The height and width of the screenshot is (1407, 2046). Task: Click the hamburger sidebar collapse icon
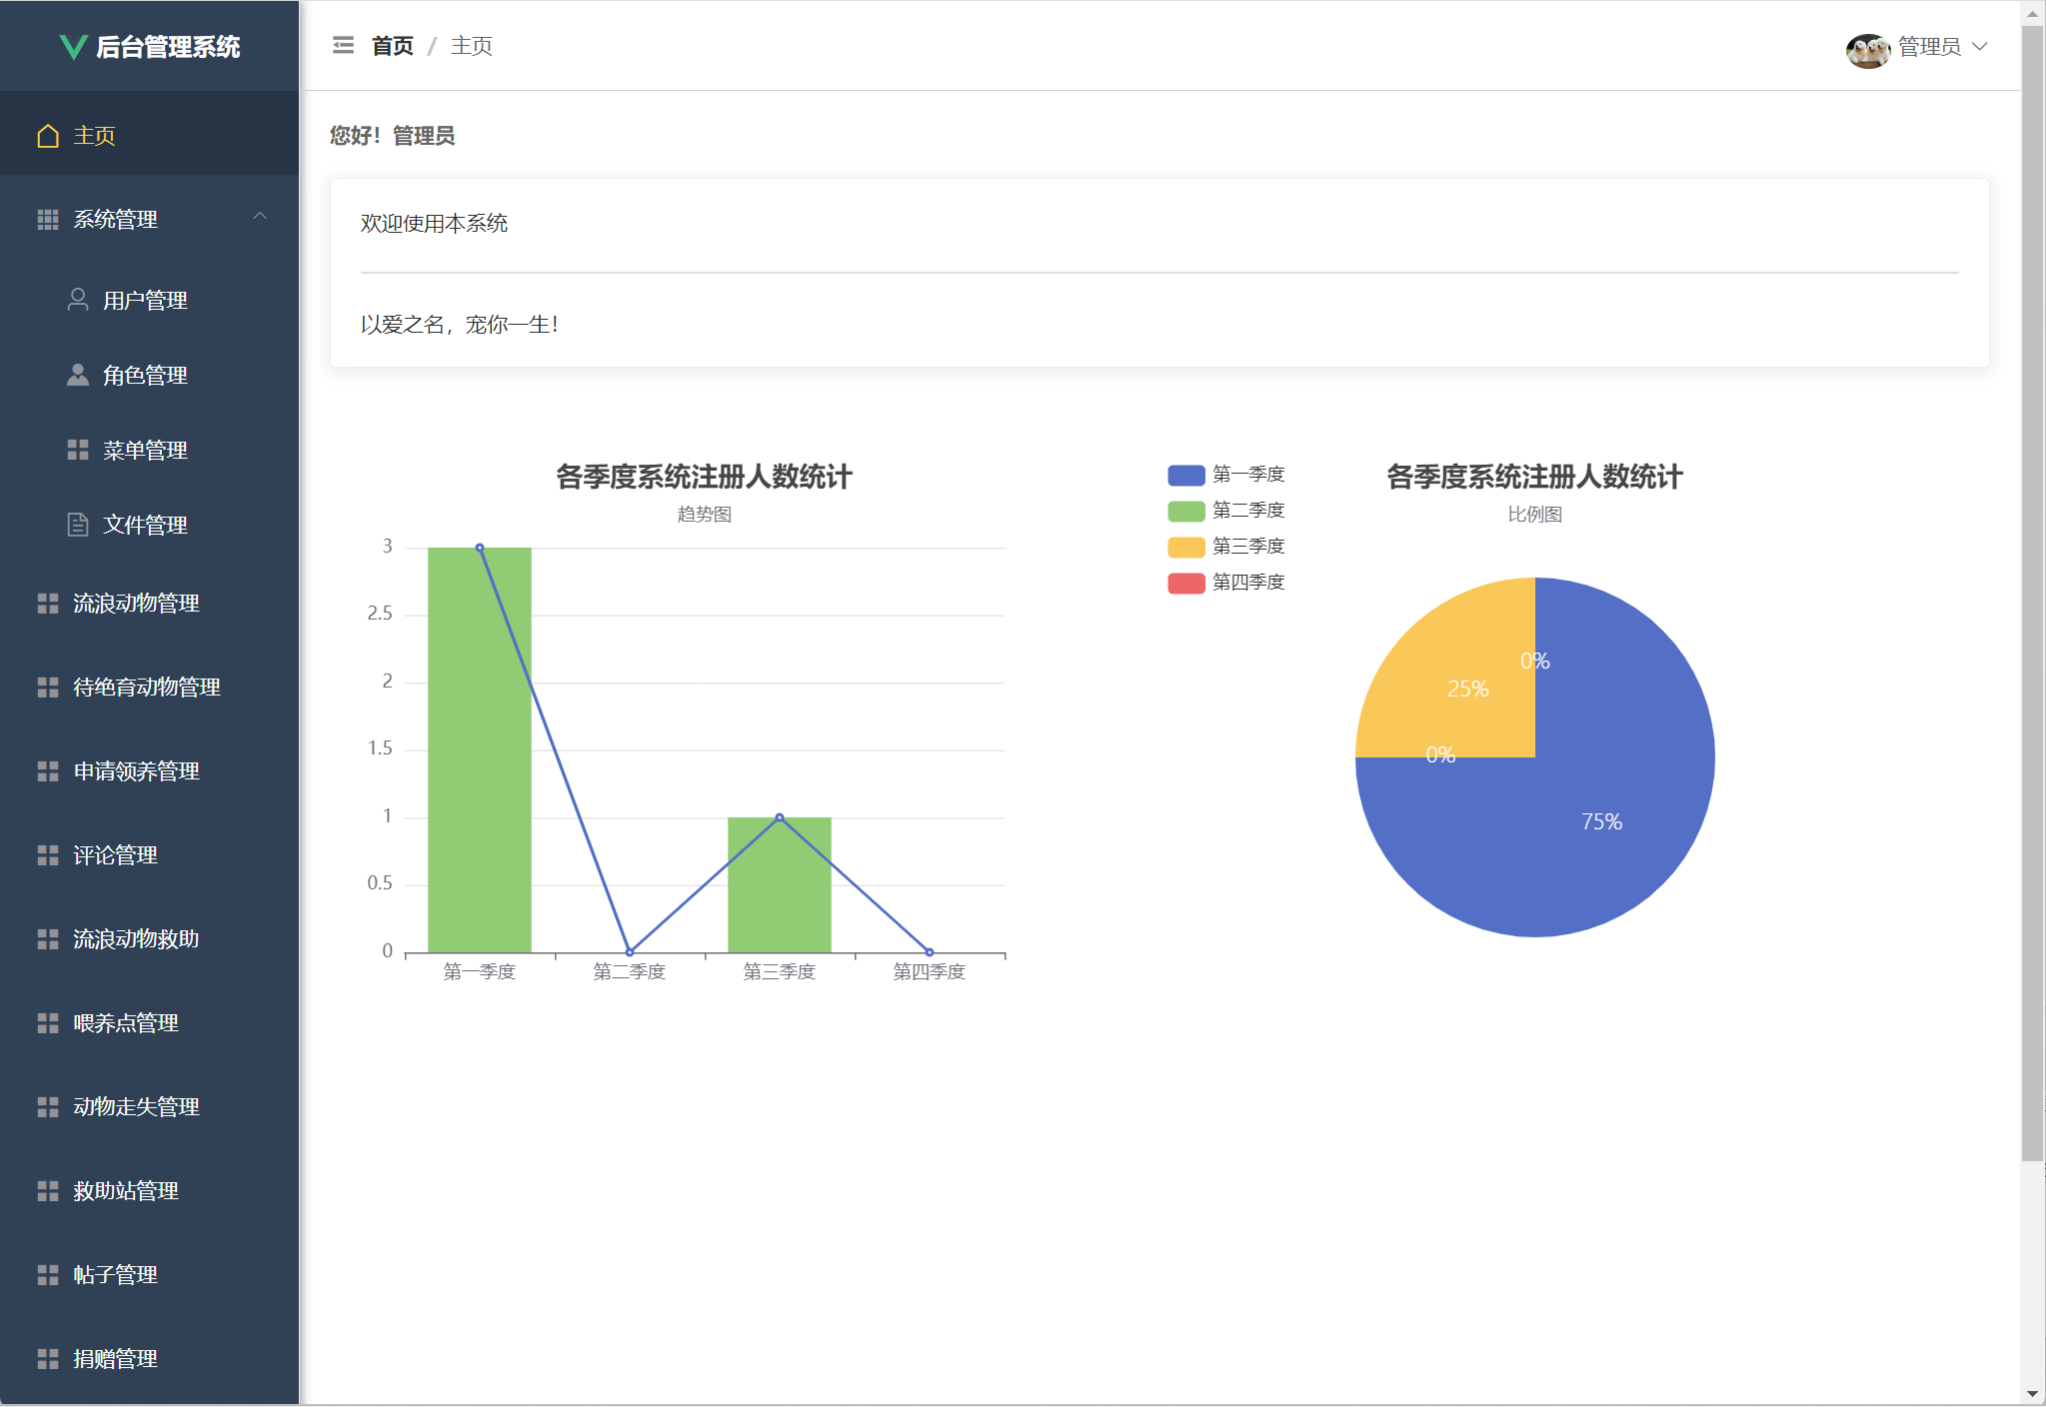[343, 45]
